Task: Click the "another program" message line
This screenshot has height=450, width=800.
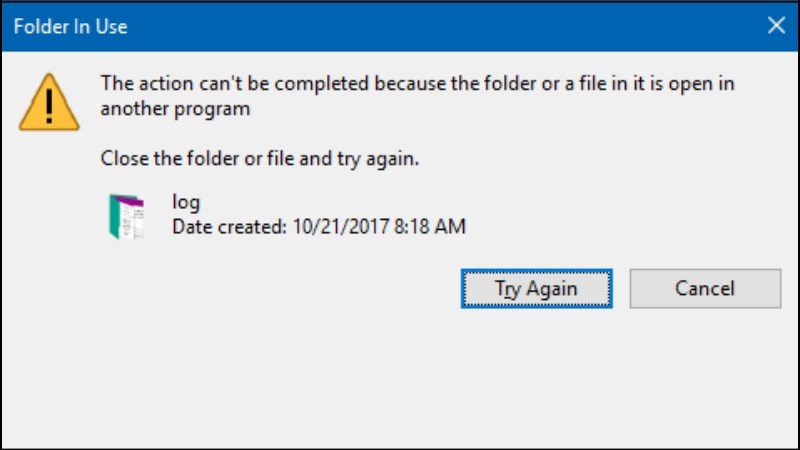Action: 176,109
